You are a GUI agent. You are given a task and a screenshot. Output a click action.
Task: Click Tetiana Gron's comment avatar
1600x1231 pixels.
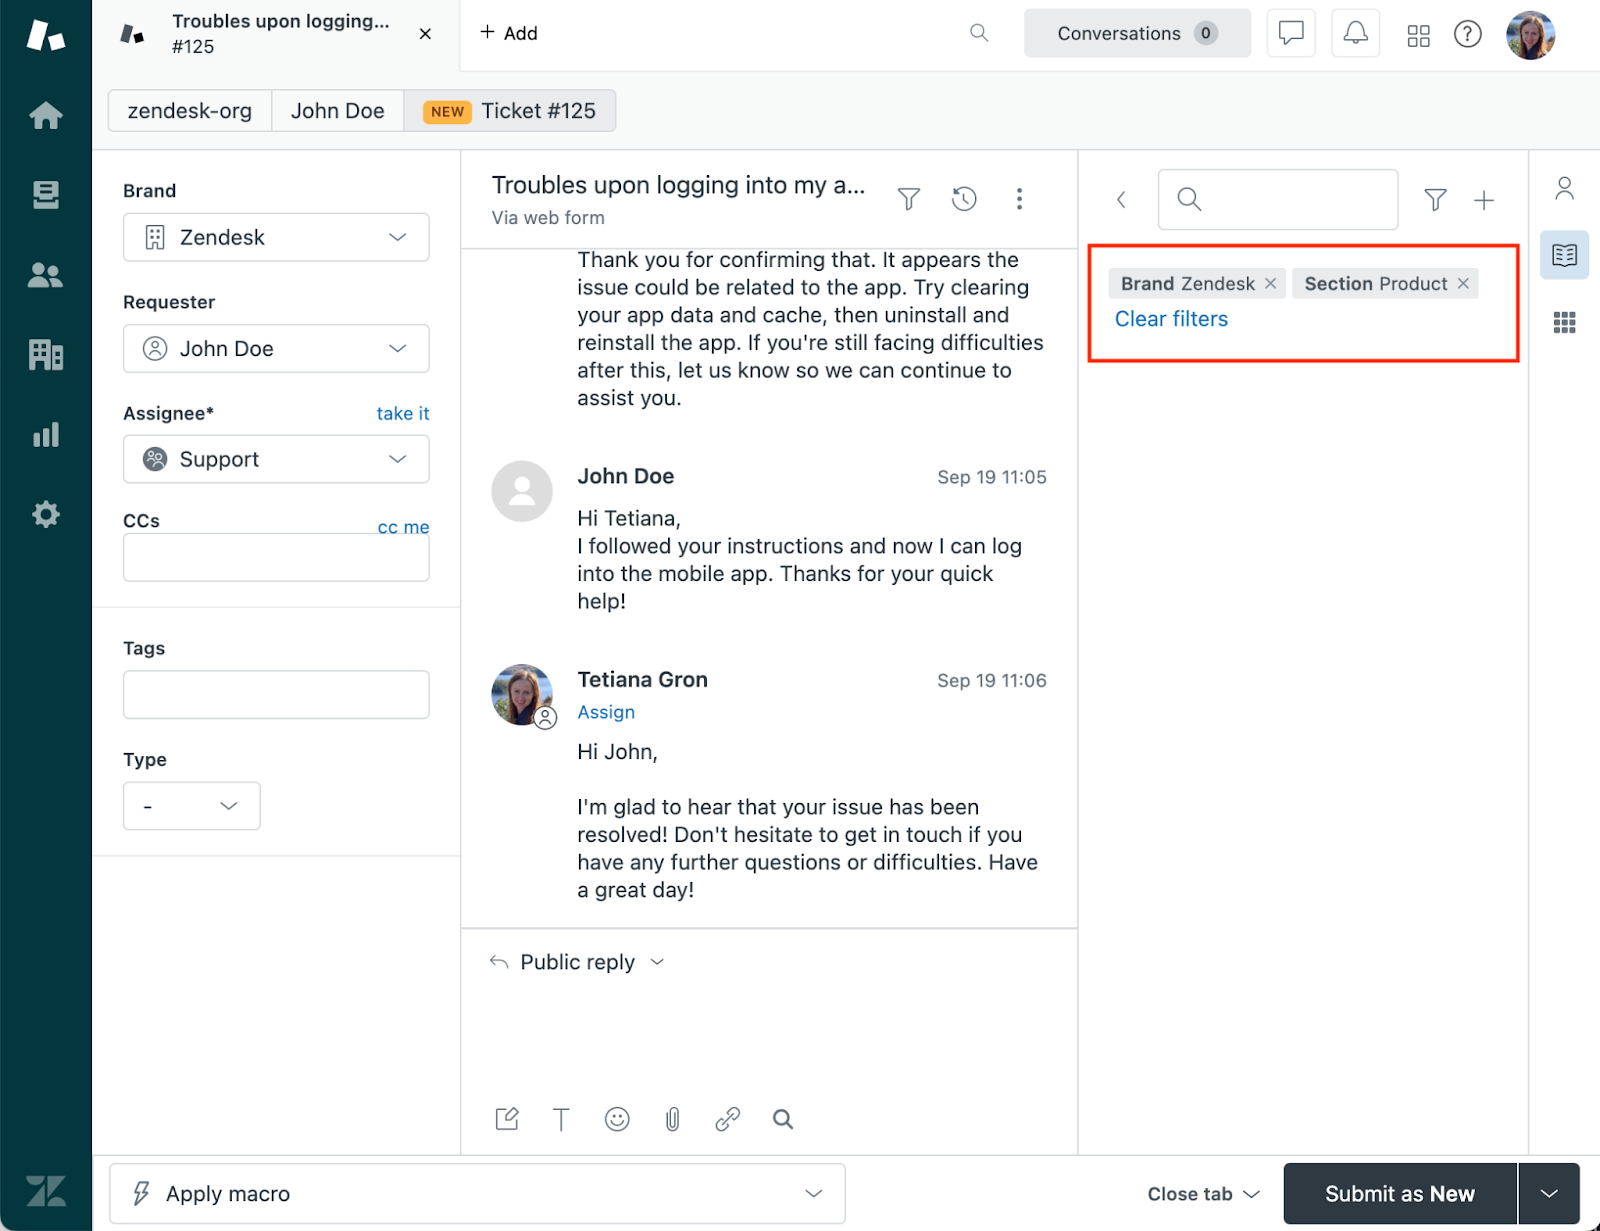click(522, 695)
